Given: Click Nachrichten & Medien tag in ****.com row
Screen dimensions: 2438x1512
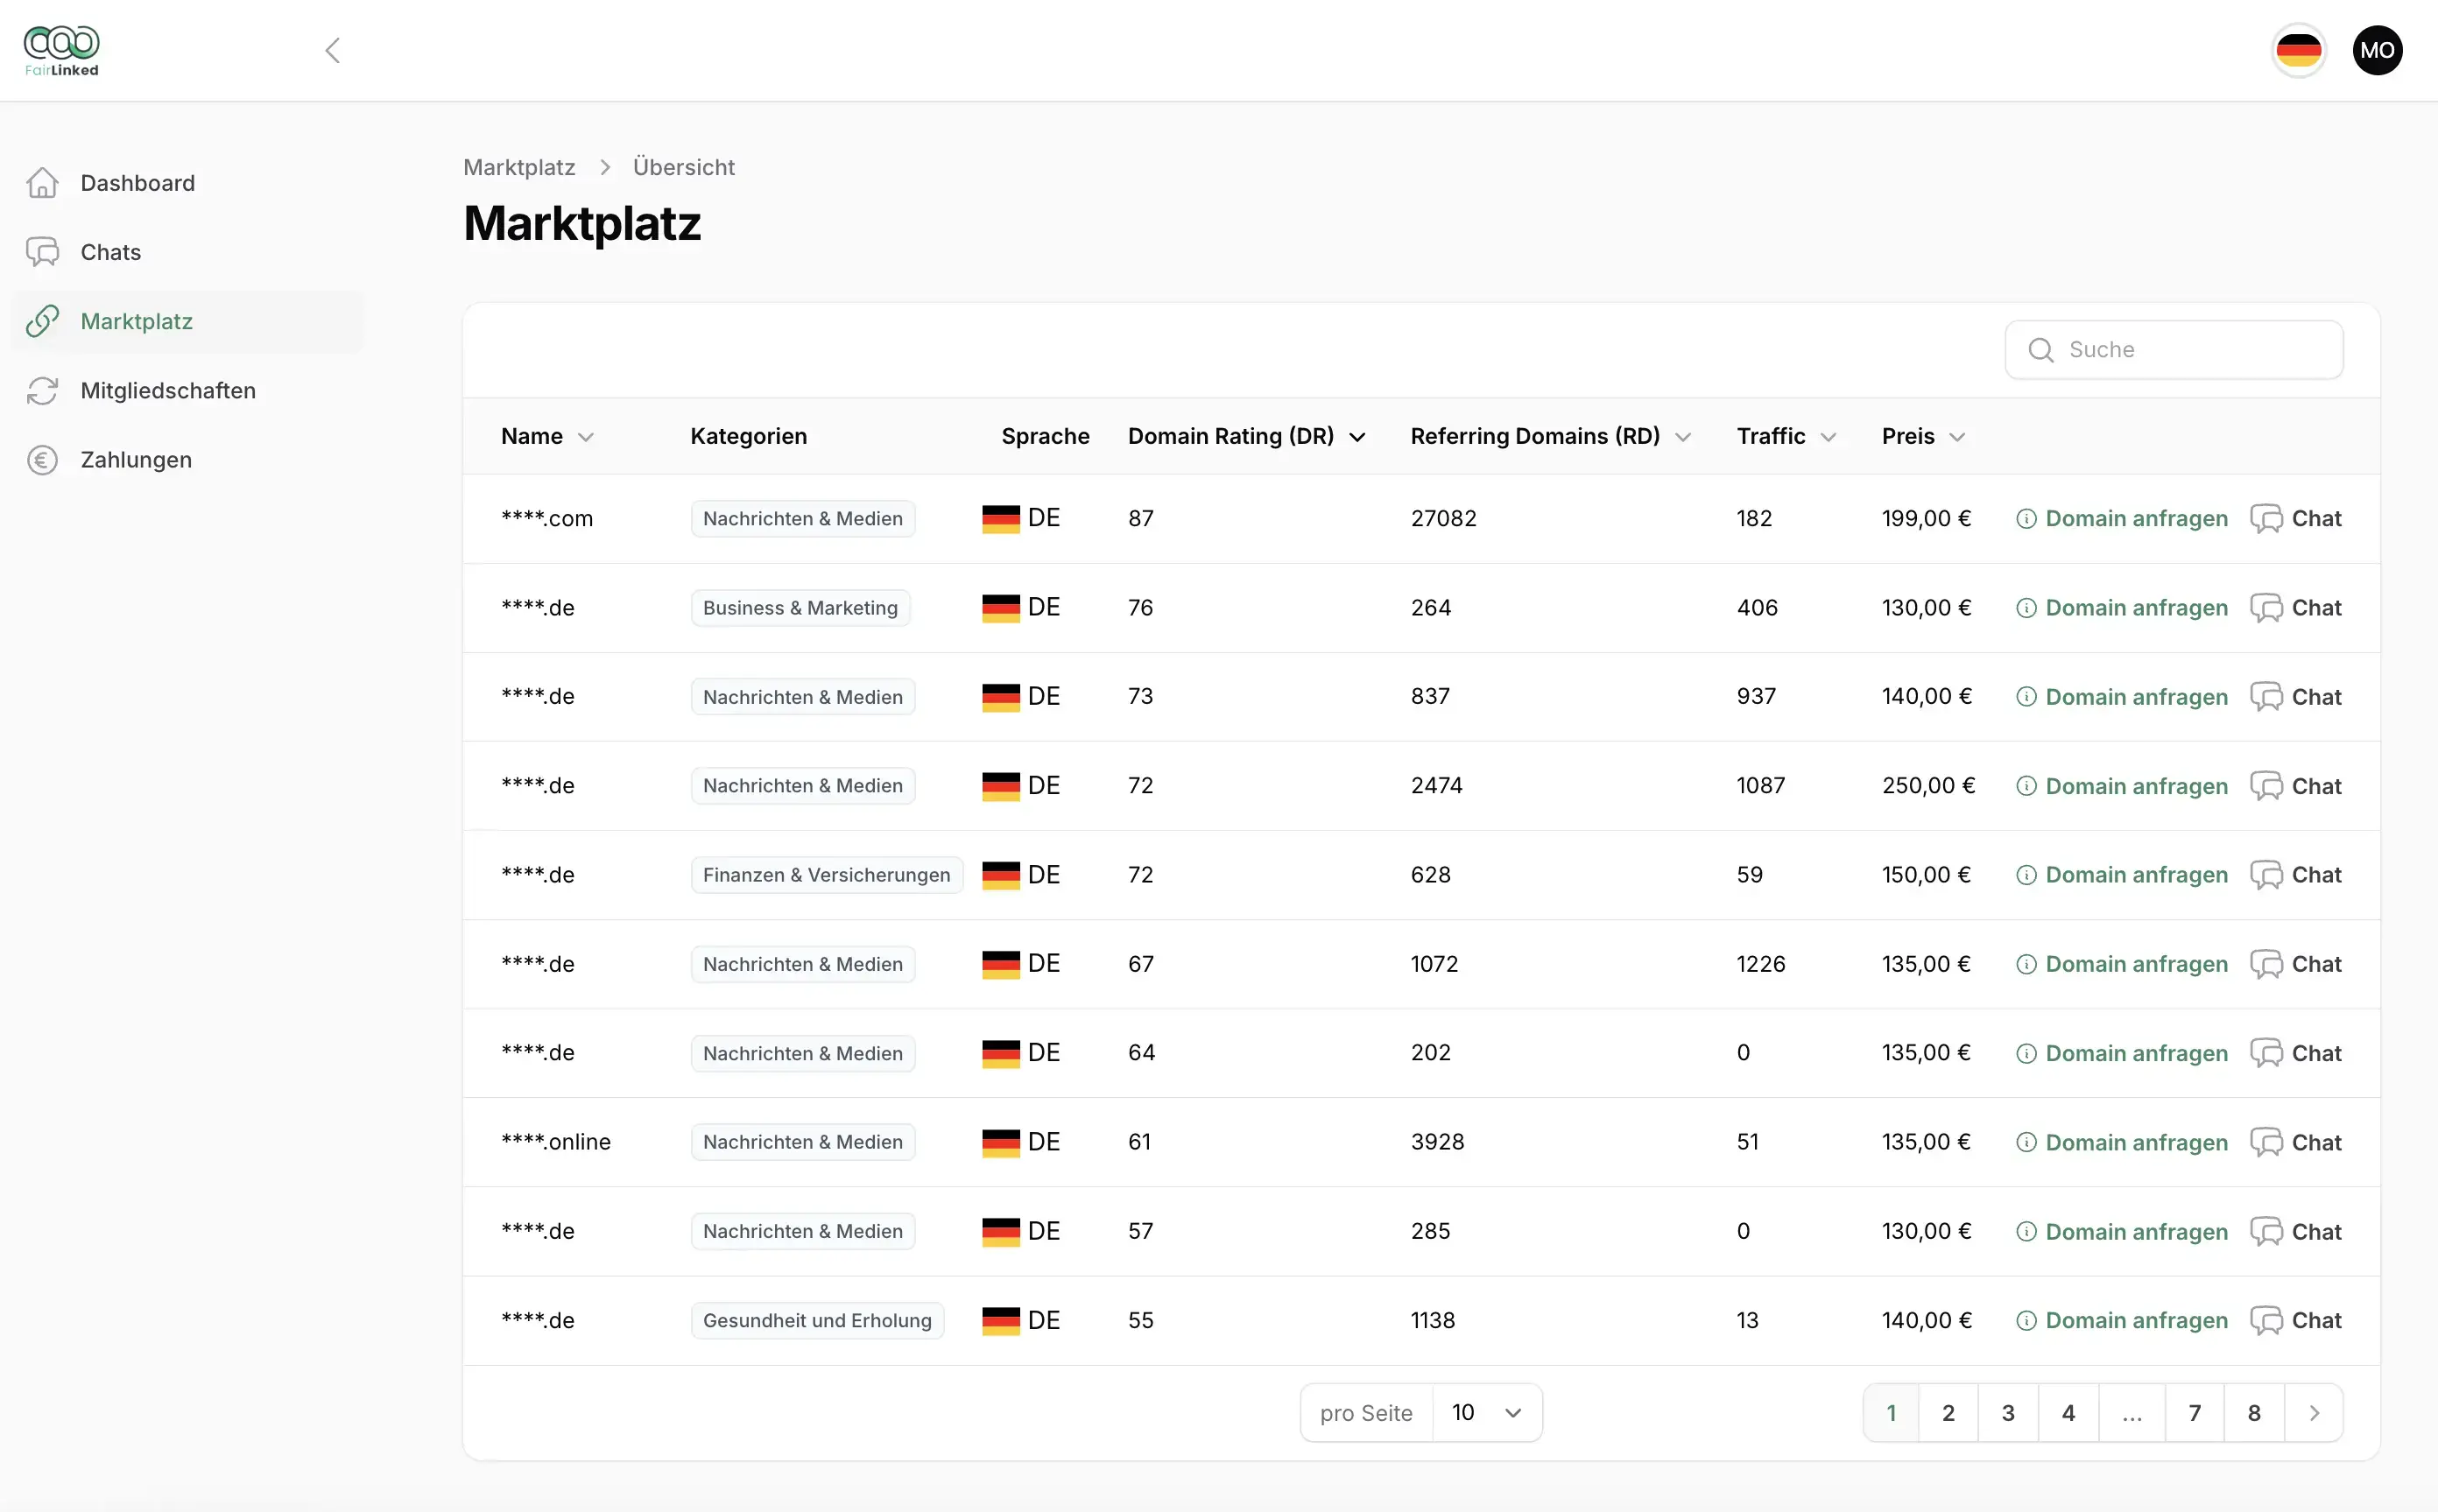Looking at the screenshot, I should coord(802,518).
